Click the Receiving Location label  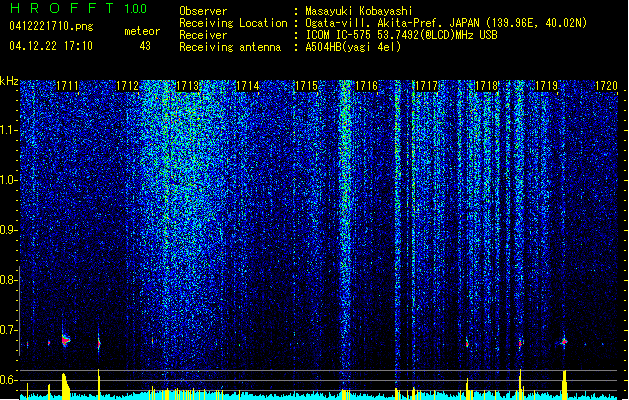pyautogui.click(x=233, y=23)
